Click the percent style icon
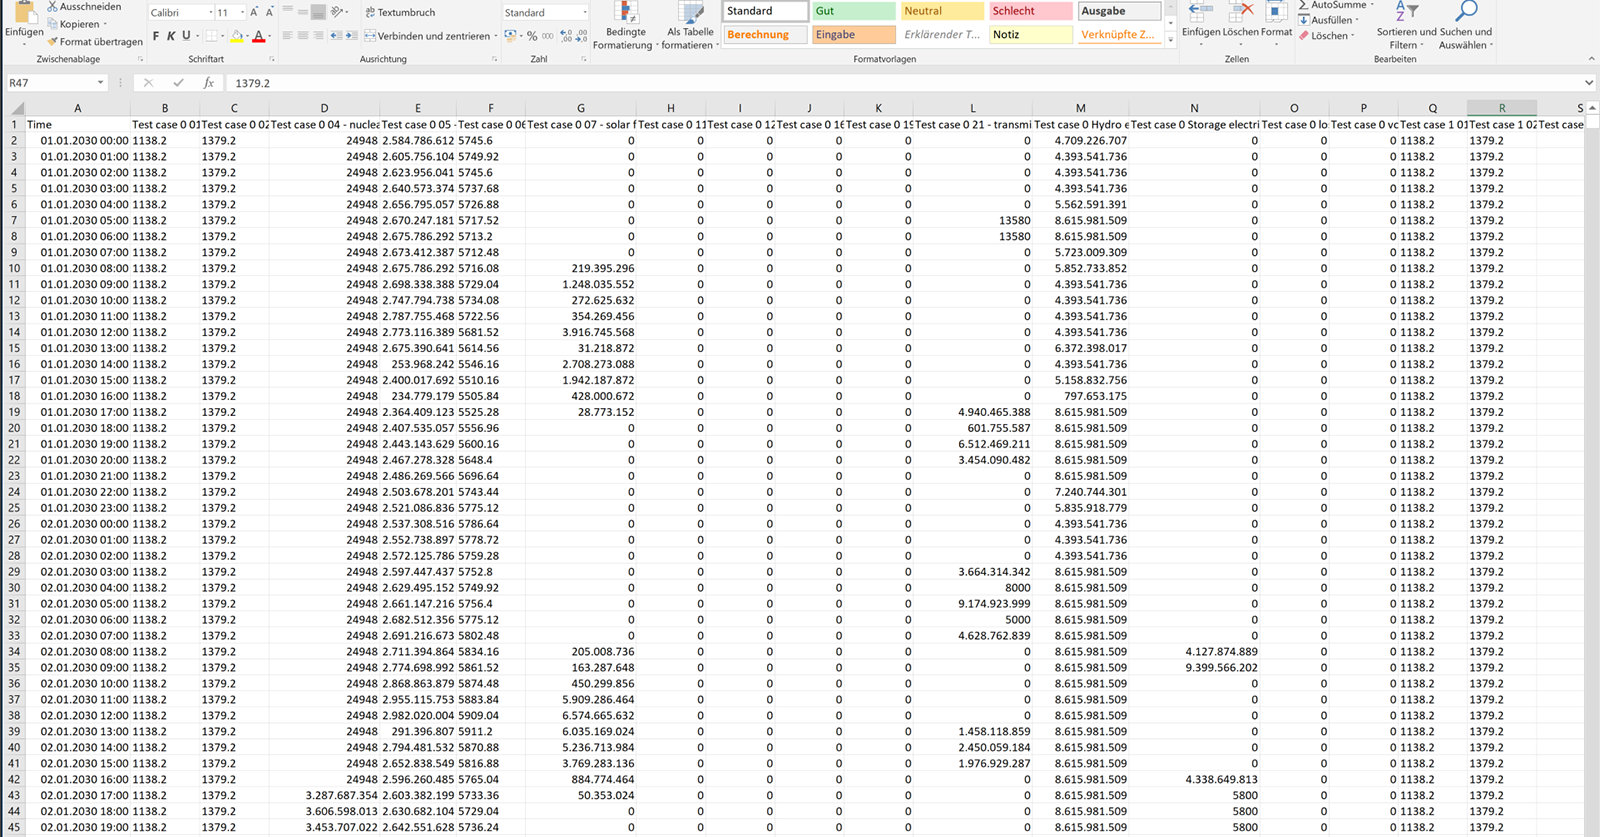The height and width of the screenshot is (837, 1600). [532, 36]
